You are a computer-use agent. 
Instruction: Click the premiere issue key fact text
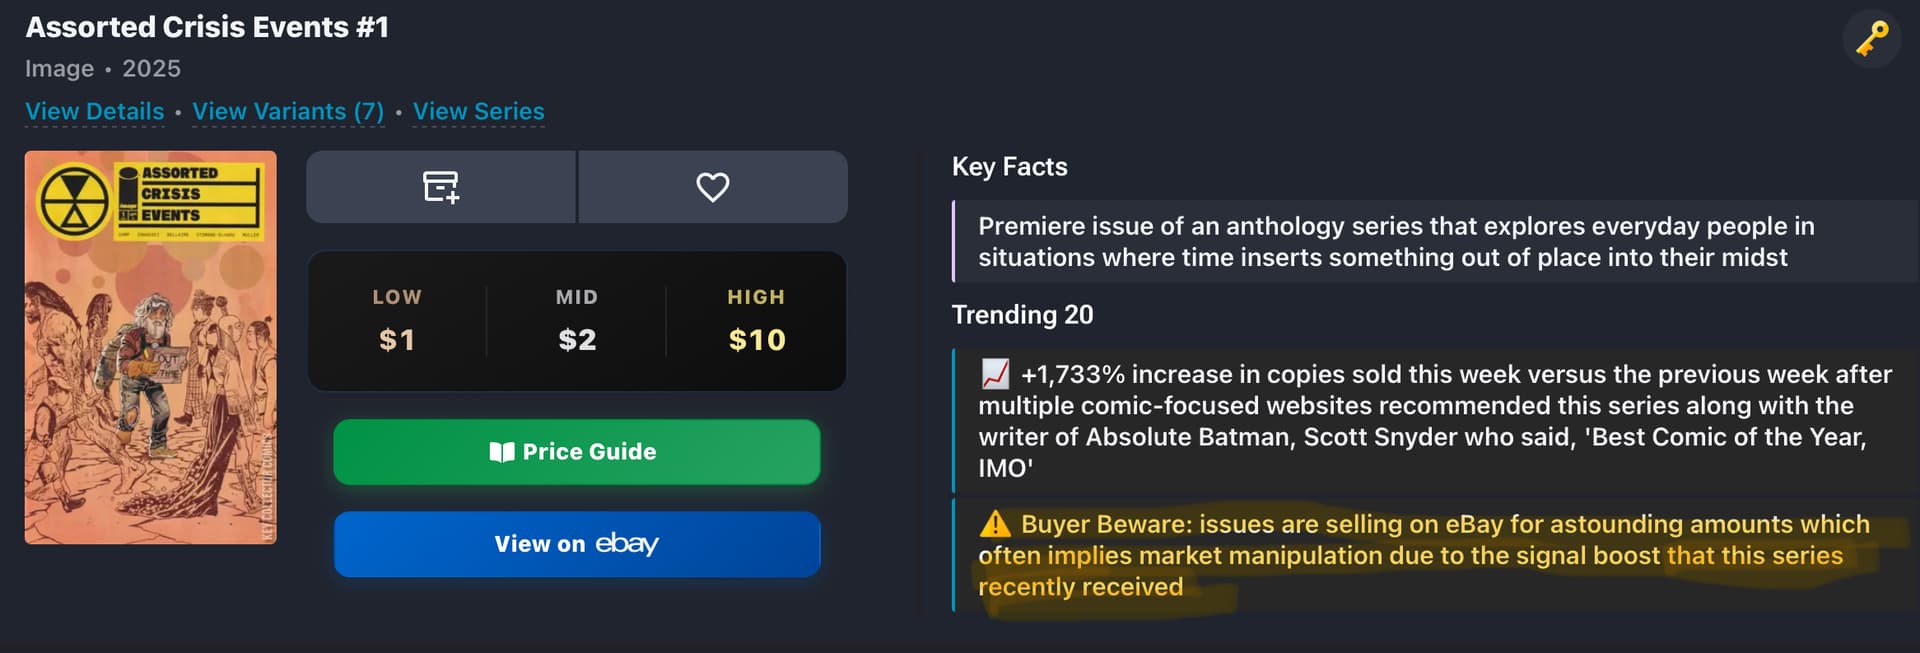[1395, 242]
